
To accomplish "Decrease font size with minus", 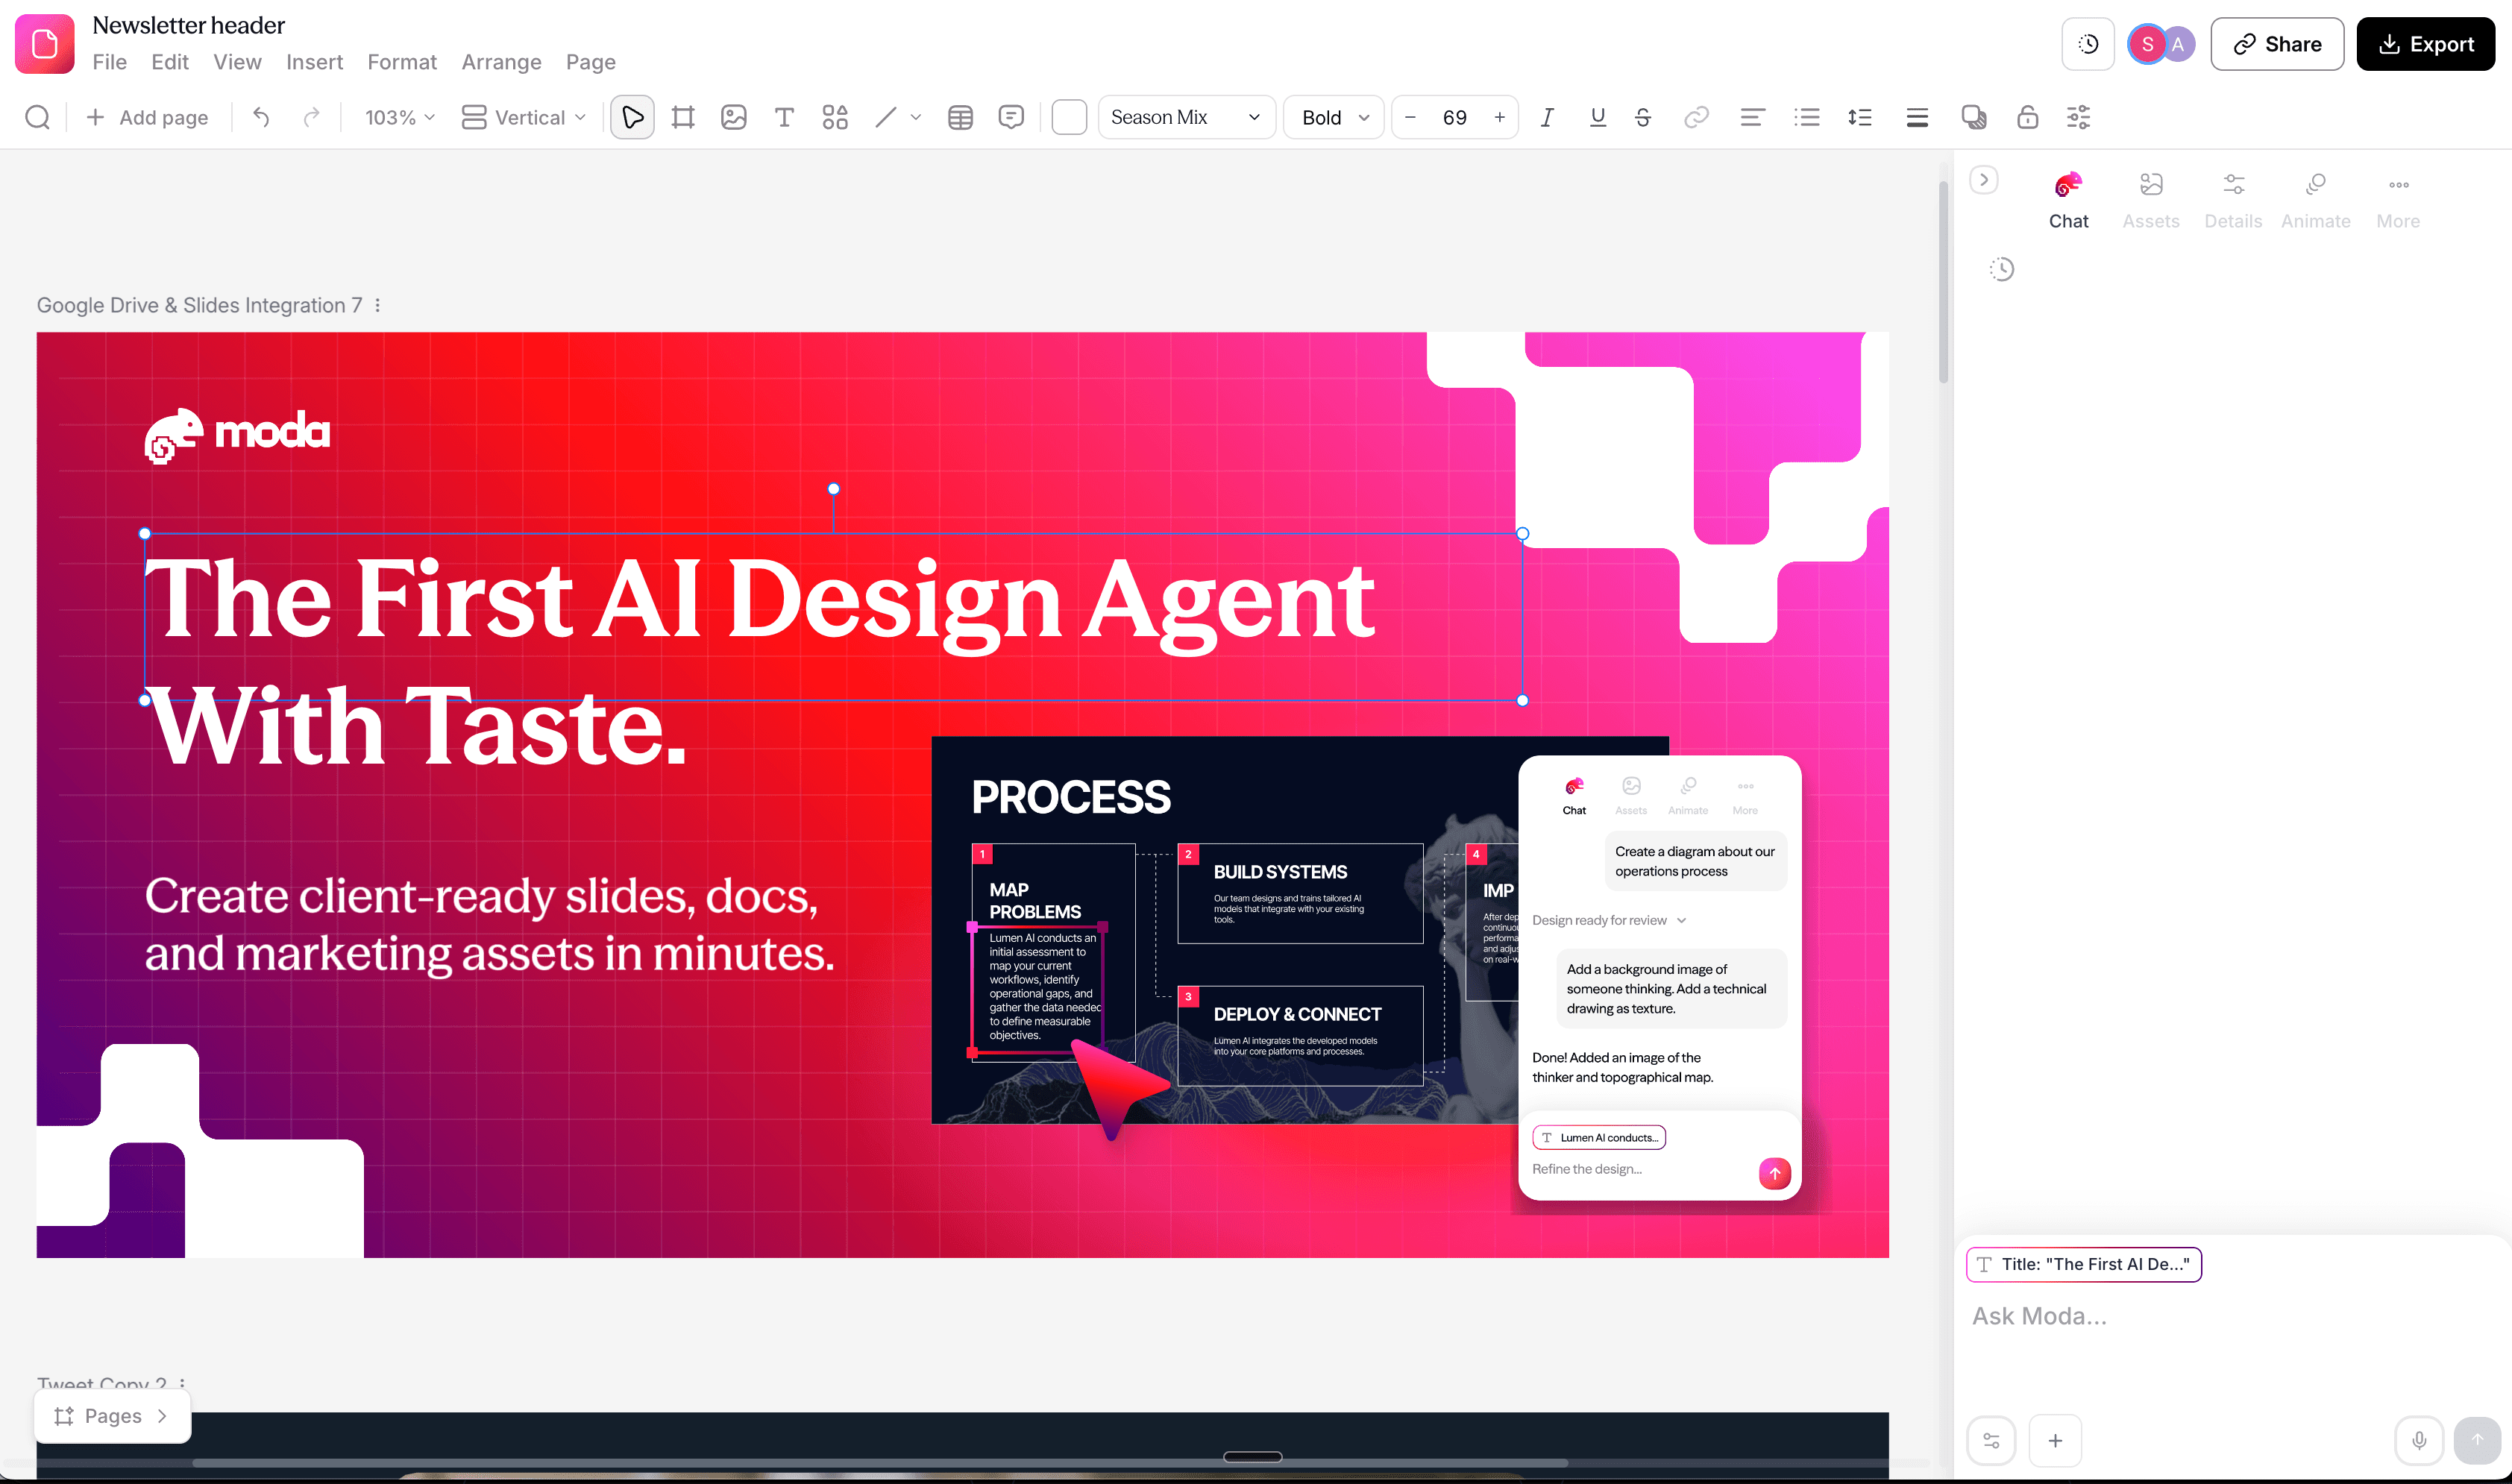I will click(1411, 117).
